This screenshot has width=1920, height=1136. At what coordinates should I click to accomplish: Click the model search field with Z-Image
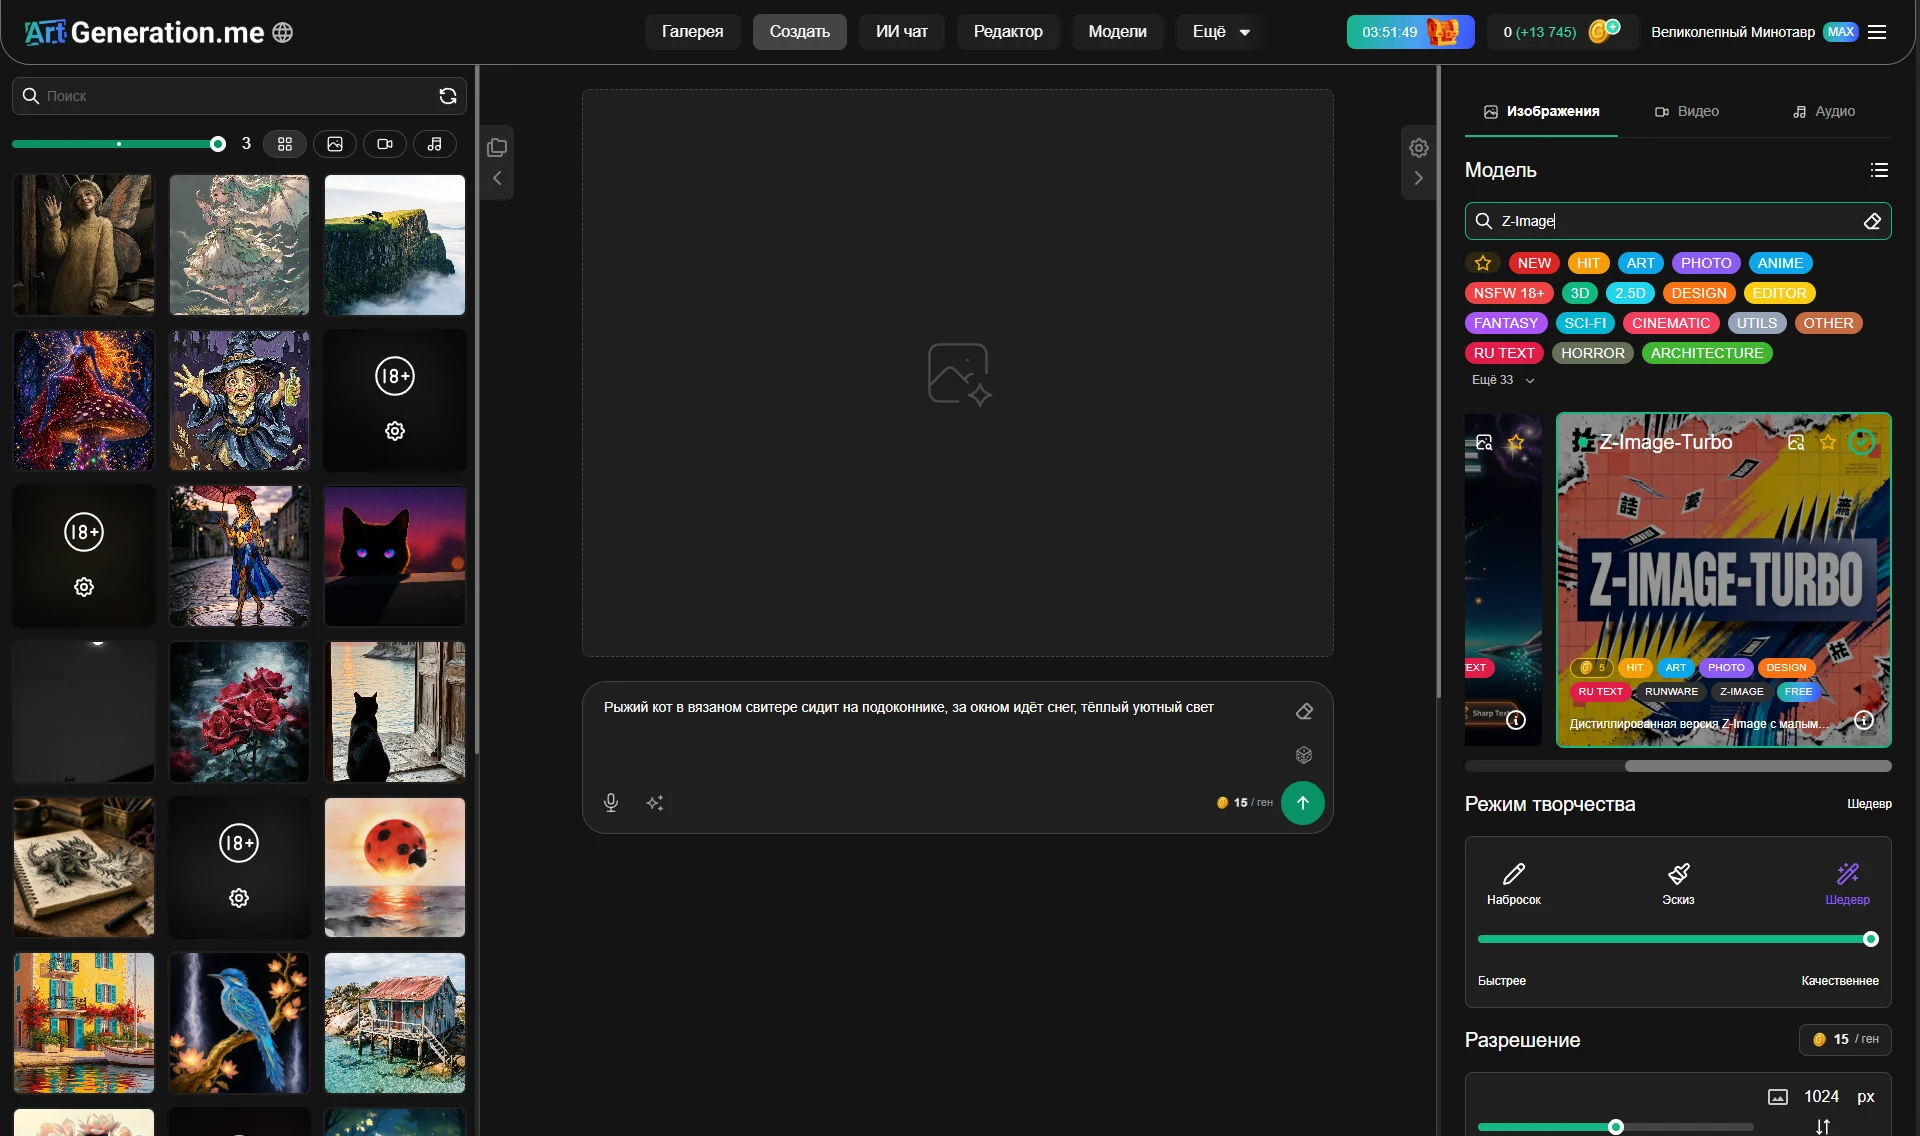pyautogui.click(x=1678, y=221)
